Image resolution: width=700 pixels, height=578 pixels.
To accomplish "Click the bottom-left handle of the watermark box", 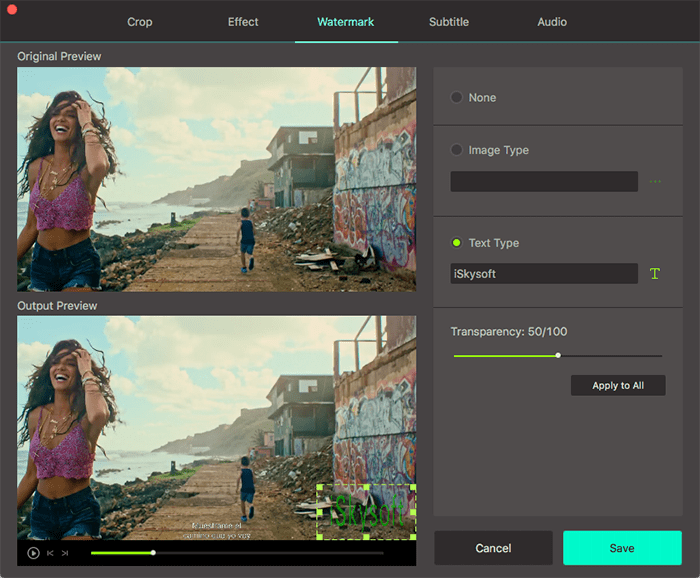I will (319, 537).
